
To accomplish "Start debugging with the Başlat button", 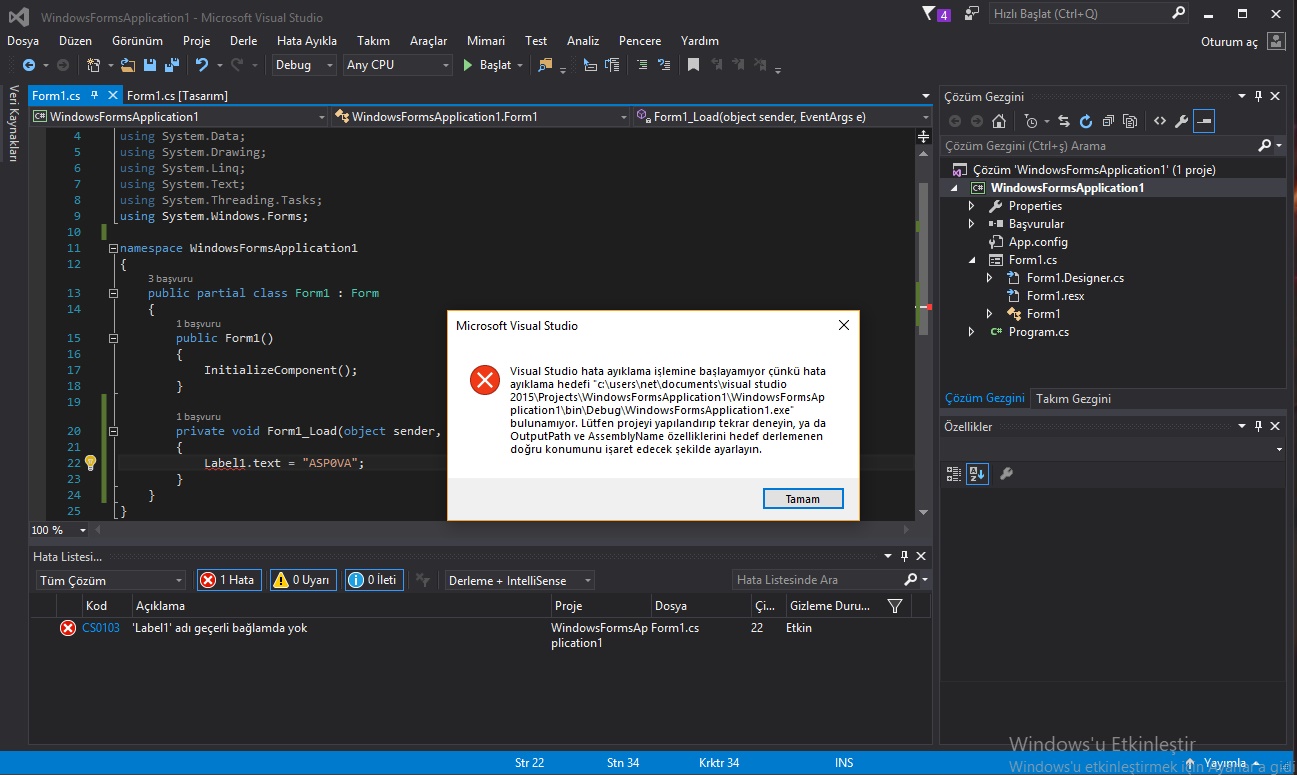I will [x=488, y=65].
